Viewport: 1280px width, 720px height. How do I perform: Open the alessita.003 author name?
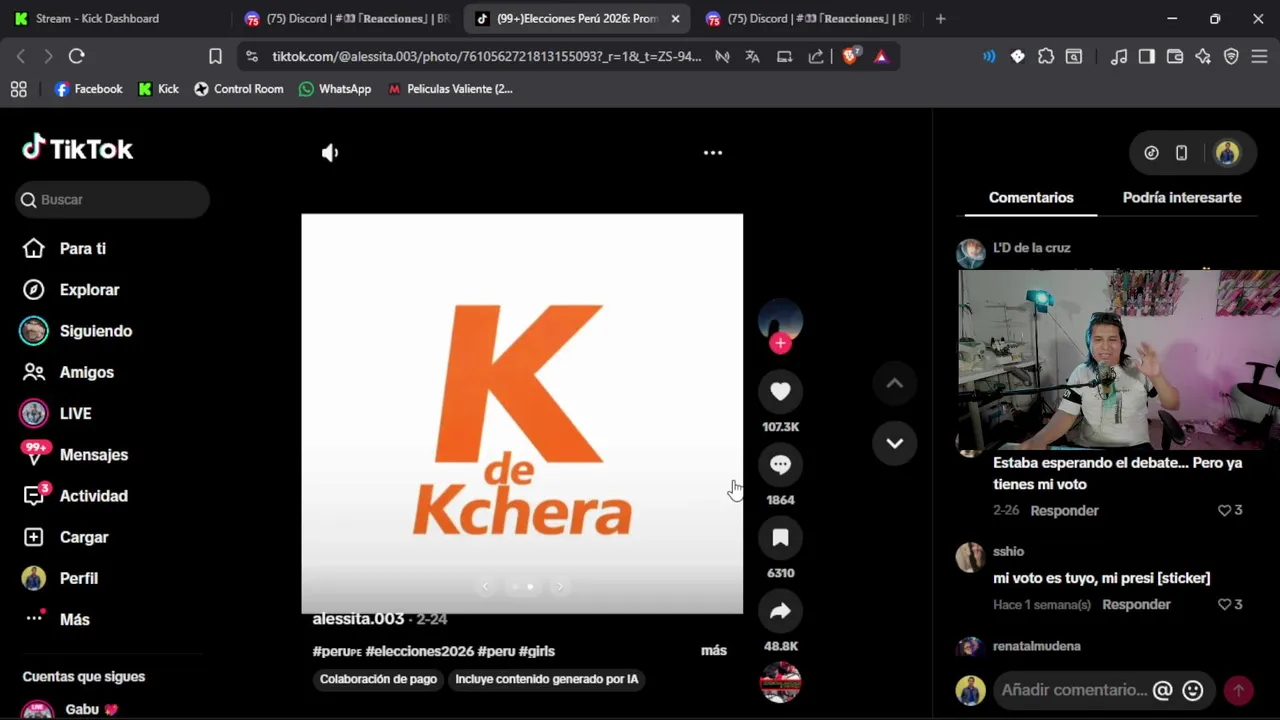(x=358, y=619)
